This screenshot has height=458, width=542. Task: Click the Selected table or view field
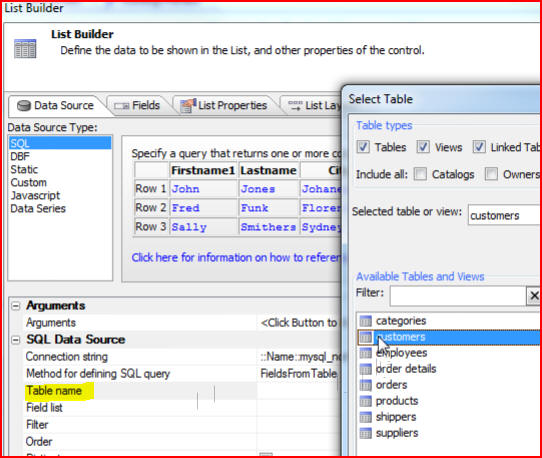(504, 215)
